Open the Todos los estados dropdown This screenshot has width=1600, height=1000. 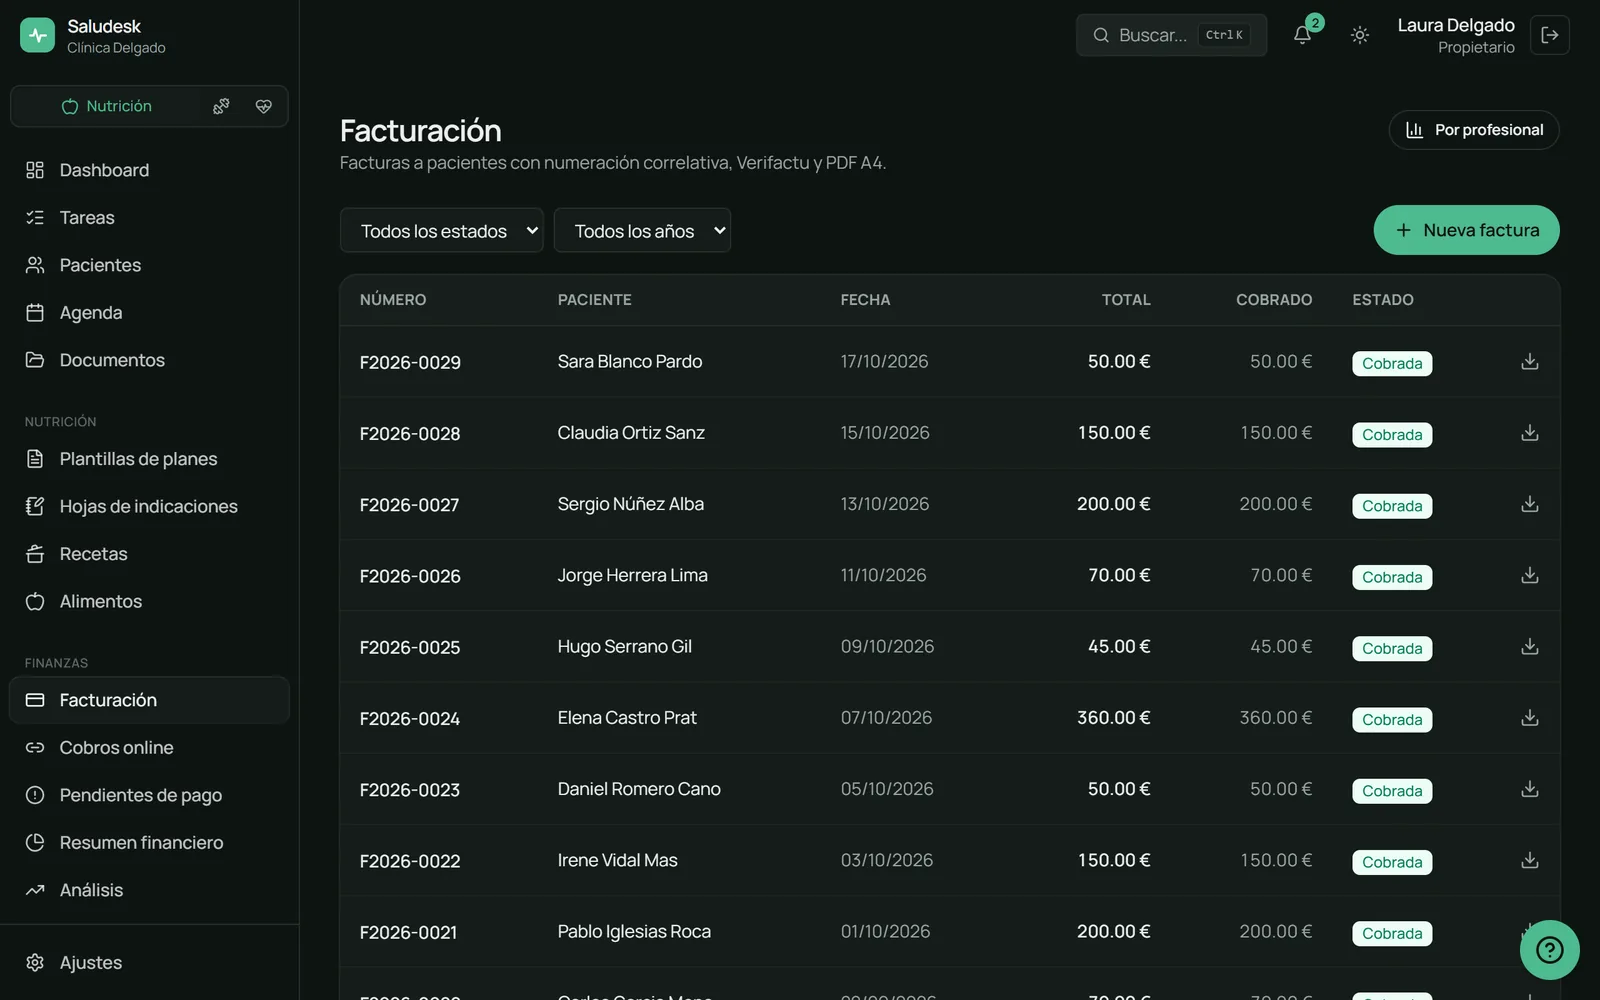click(x=442, y=231)
